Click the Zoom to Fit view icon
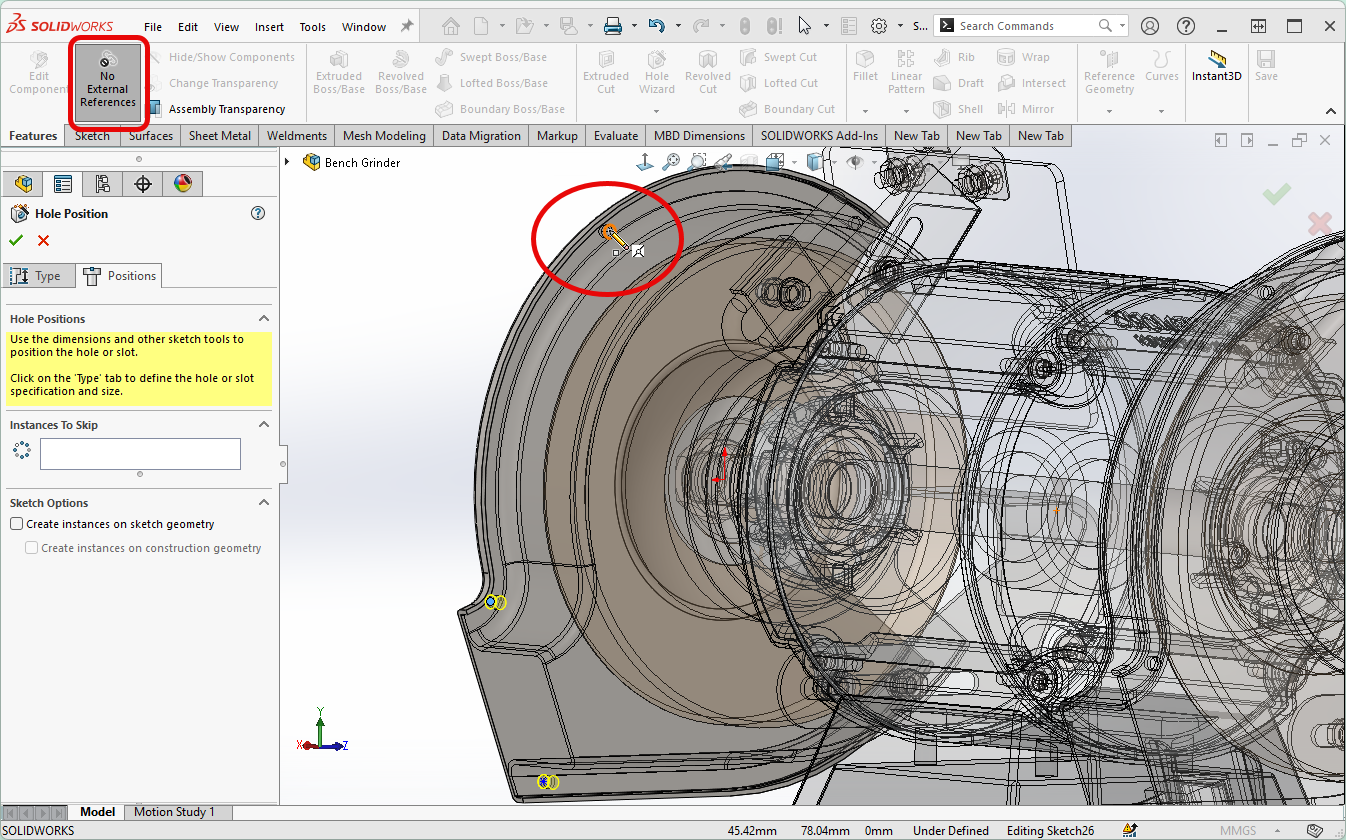Screen dimensions: 1346x840 coord(671,161)
